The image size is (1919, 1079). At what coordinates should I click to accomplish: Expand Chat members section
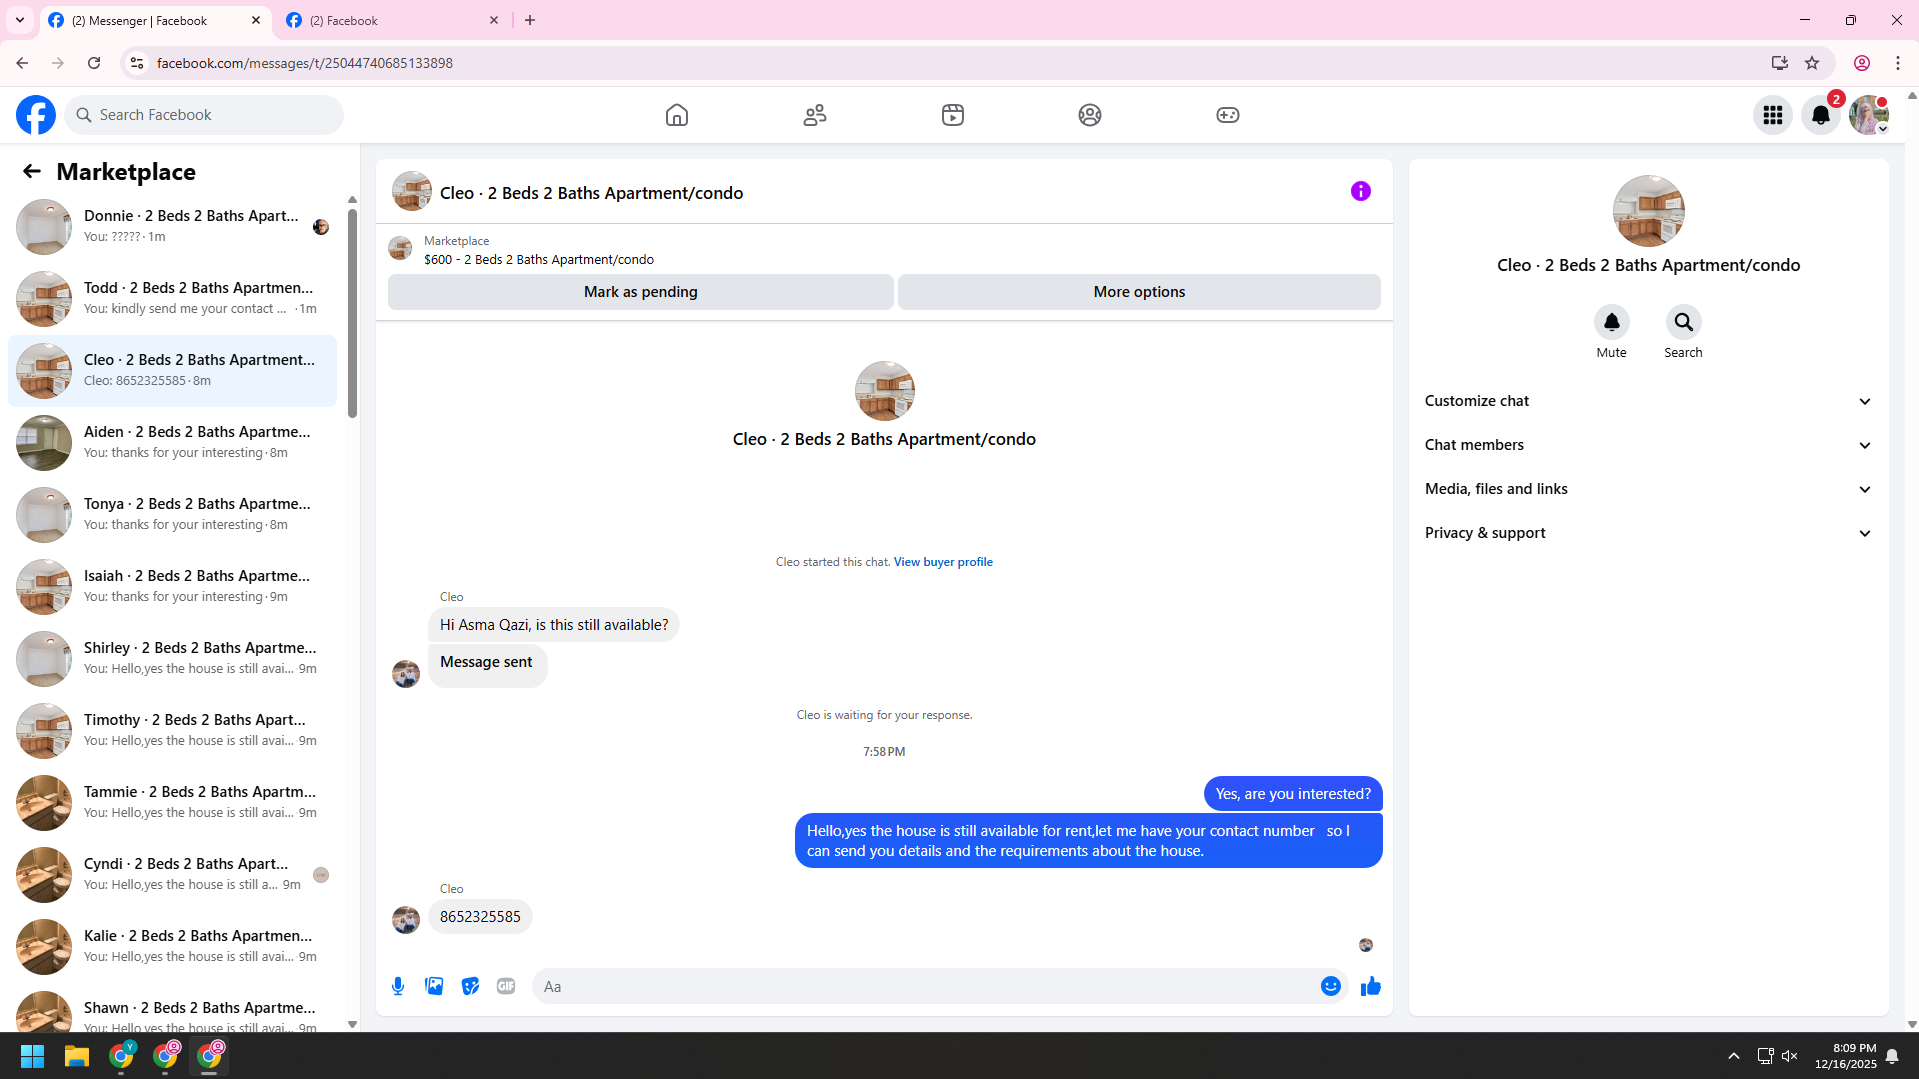1648,445
